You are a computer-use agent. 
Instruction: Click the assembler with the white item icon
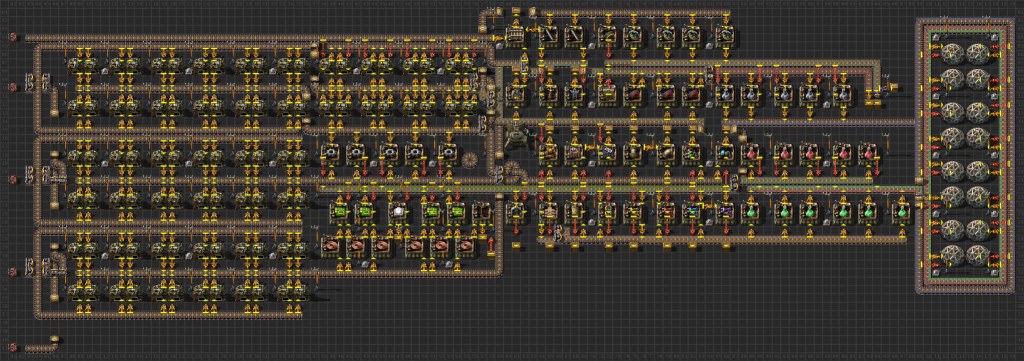pyautogui.click(x=398, y=212)
